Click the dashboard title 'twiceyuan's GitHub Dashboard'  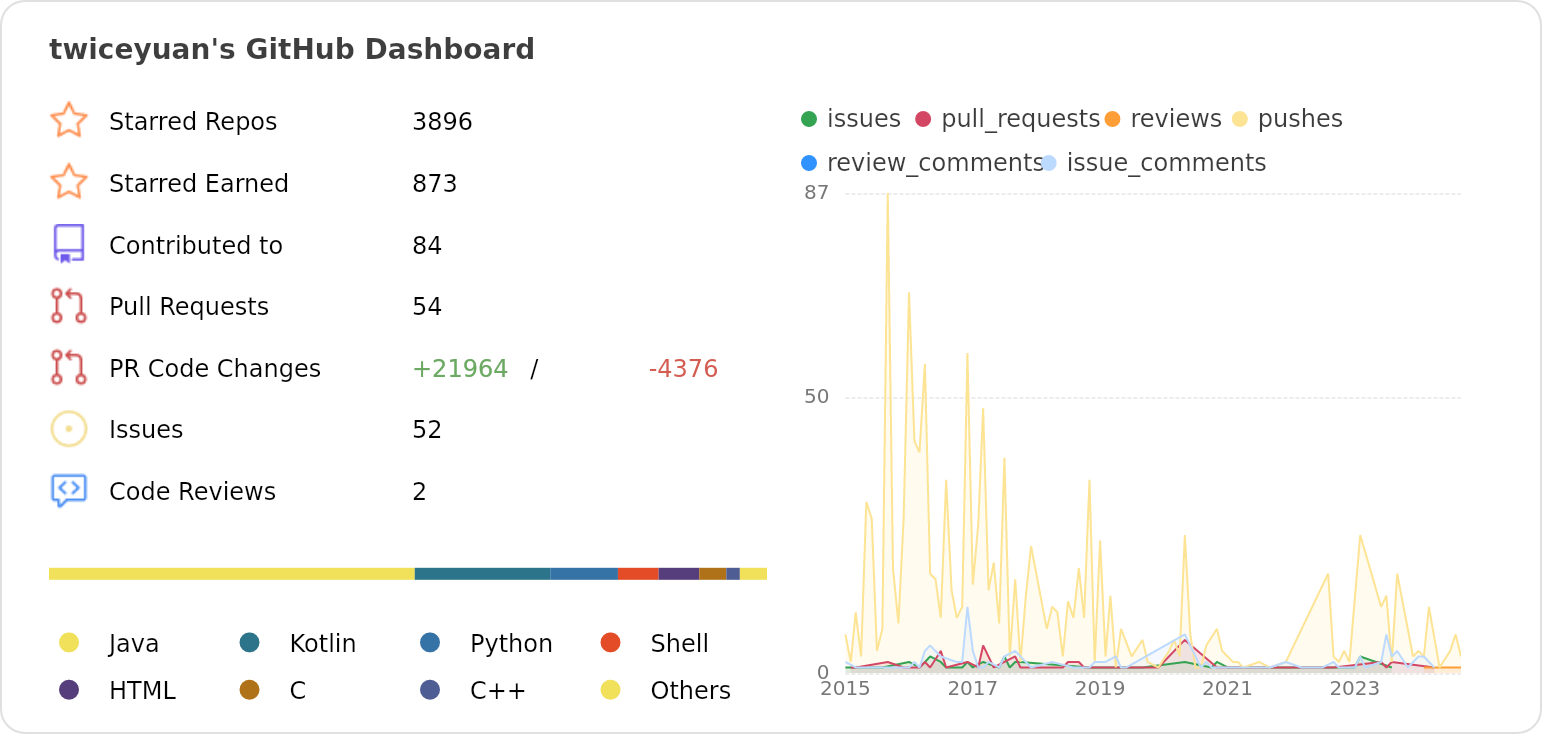tap(292, 50)
